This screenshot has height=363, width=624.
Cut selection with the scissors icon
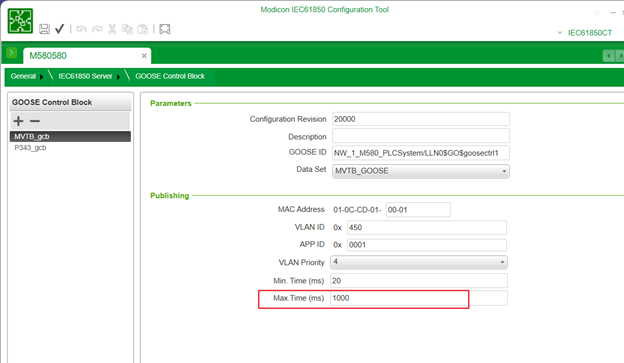click(x=112, y=29)
